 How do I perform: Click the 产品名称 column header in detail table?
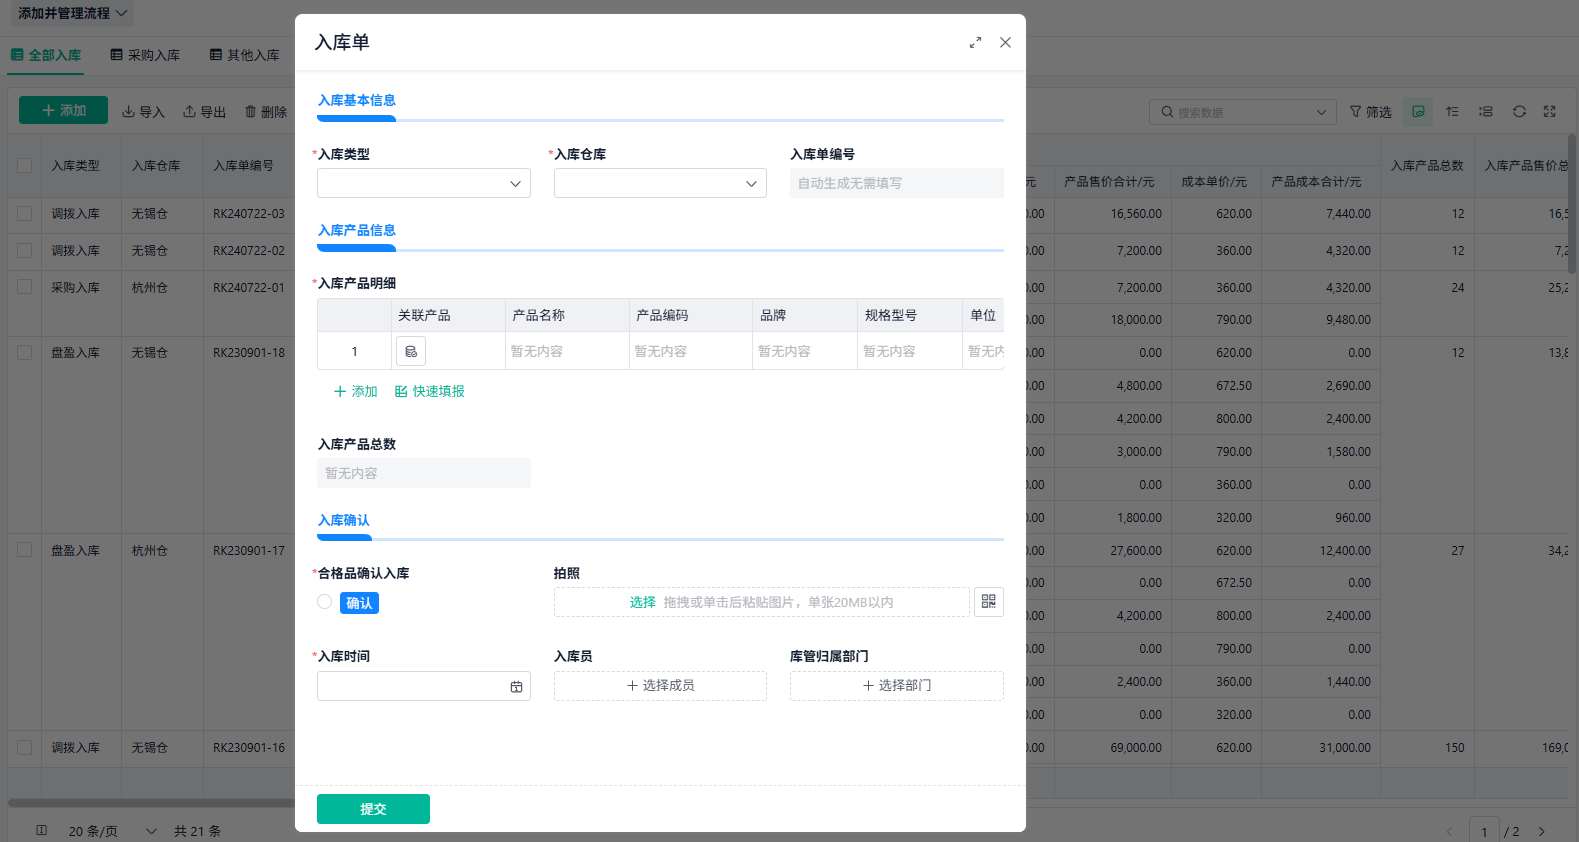click(x=567, y=315)
